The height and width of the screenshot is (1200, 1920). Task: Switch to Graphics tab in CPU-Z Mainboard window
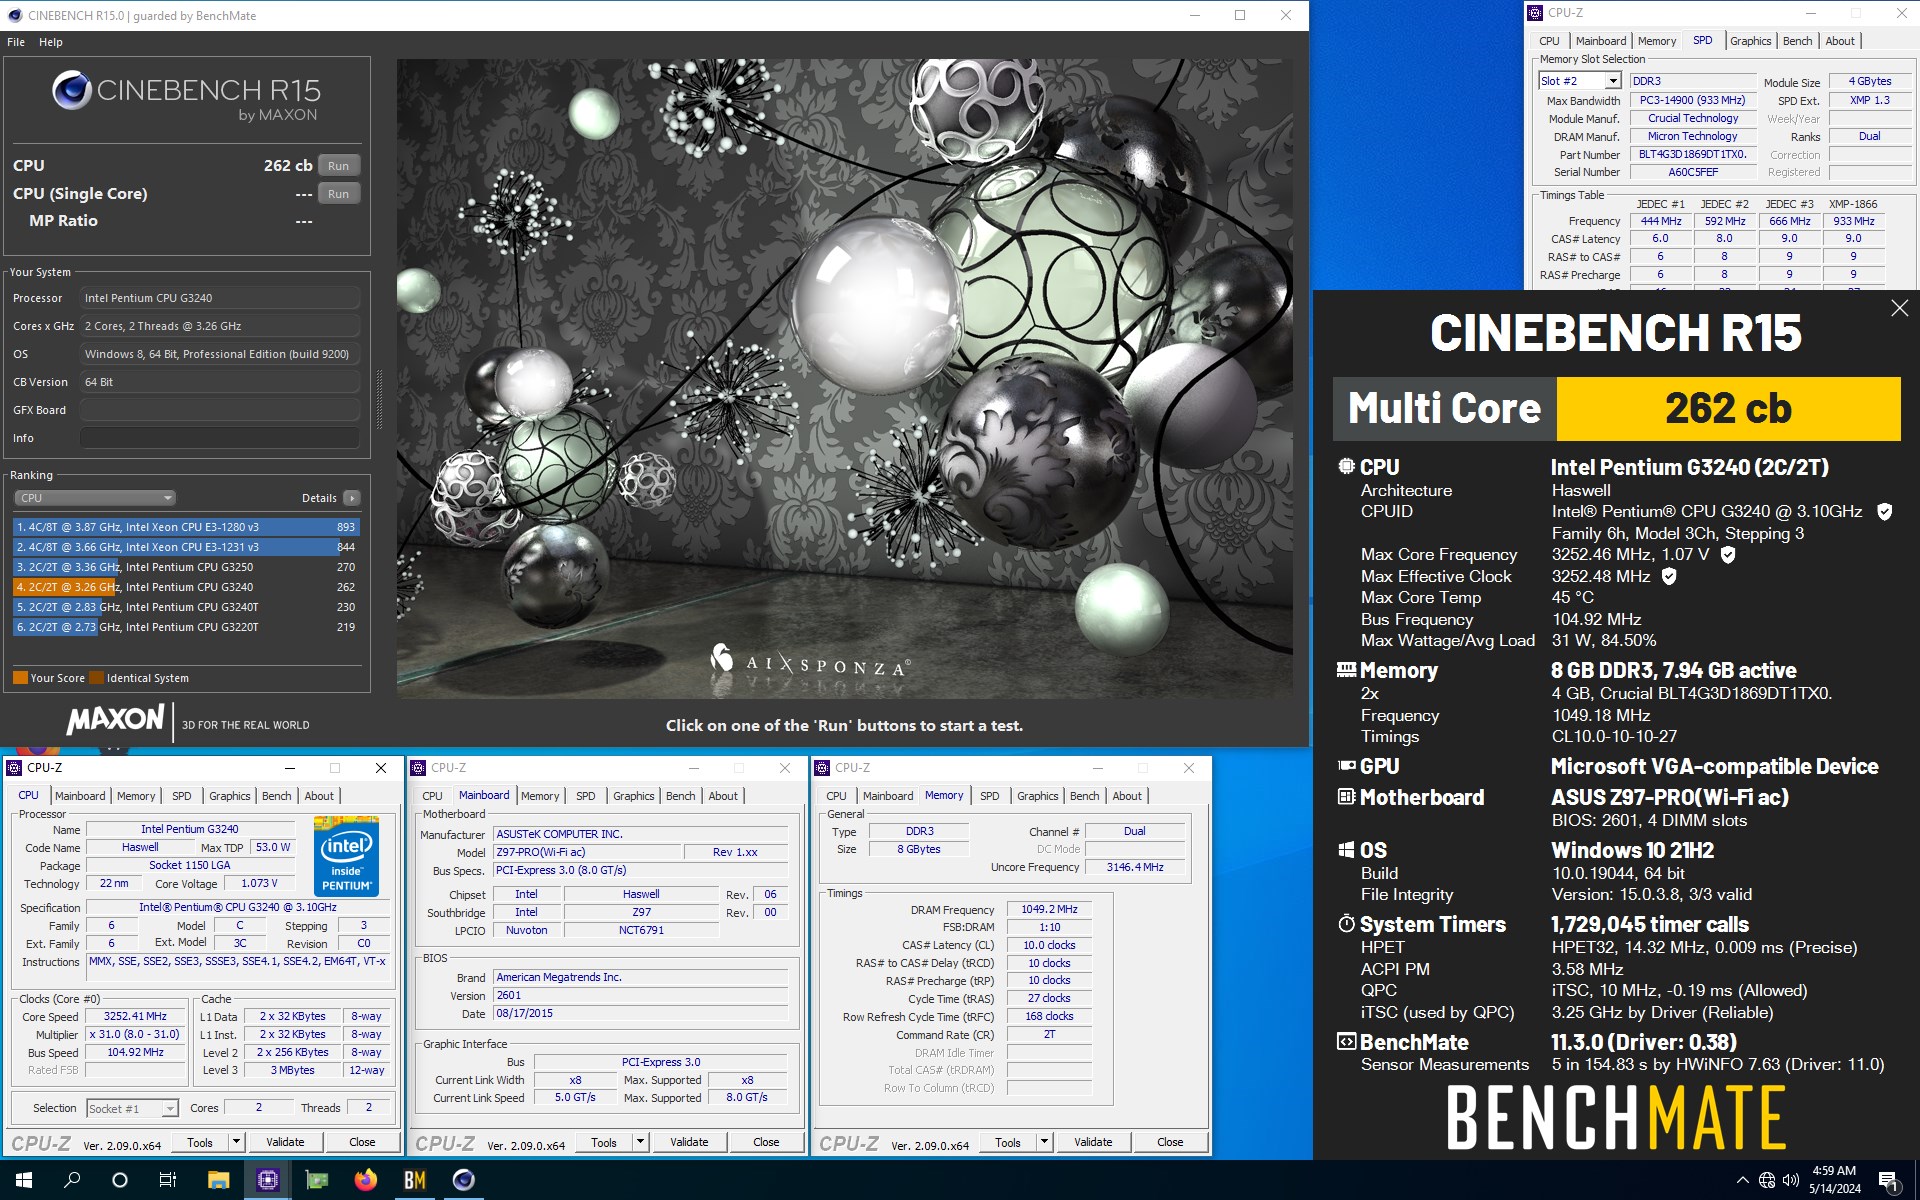pyautogui.click(x=634, y=796)
